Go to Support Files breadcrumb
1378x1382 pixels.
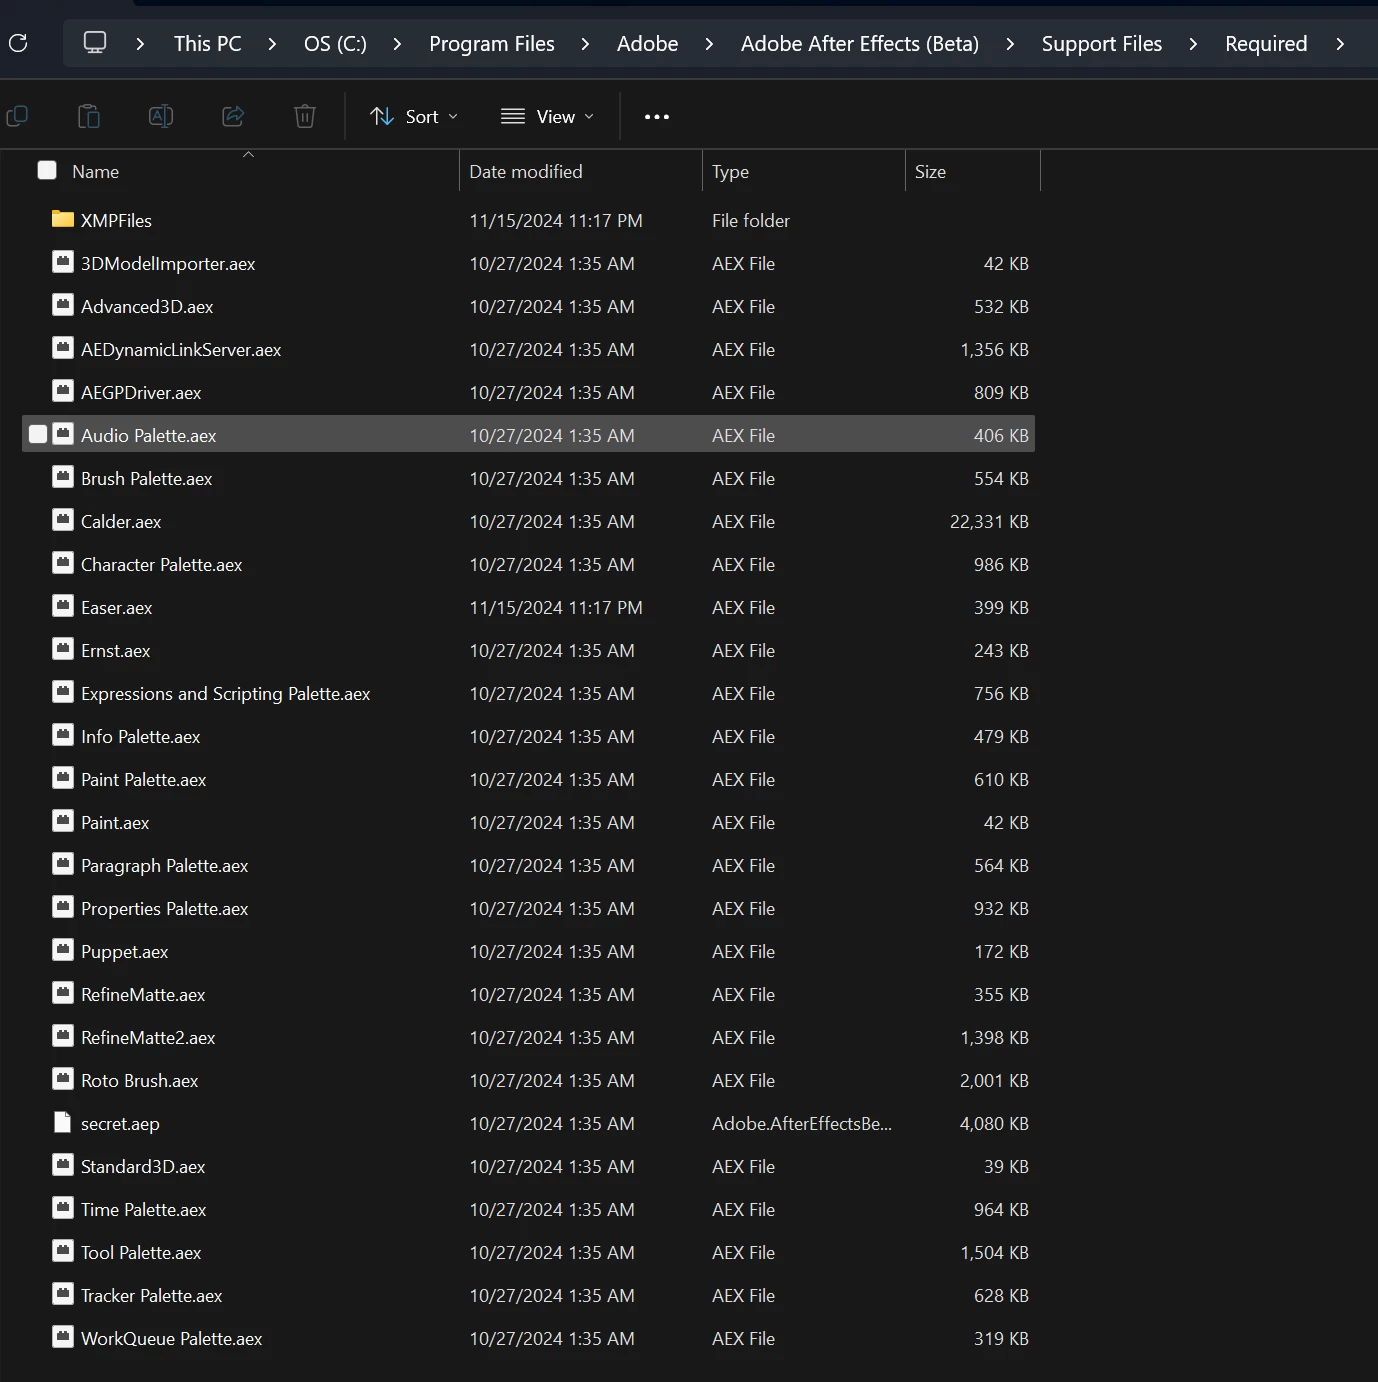(x=1102, y=44)
